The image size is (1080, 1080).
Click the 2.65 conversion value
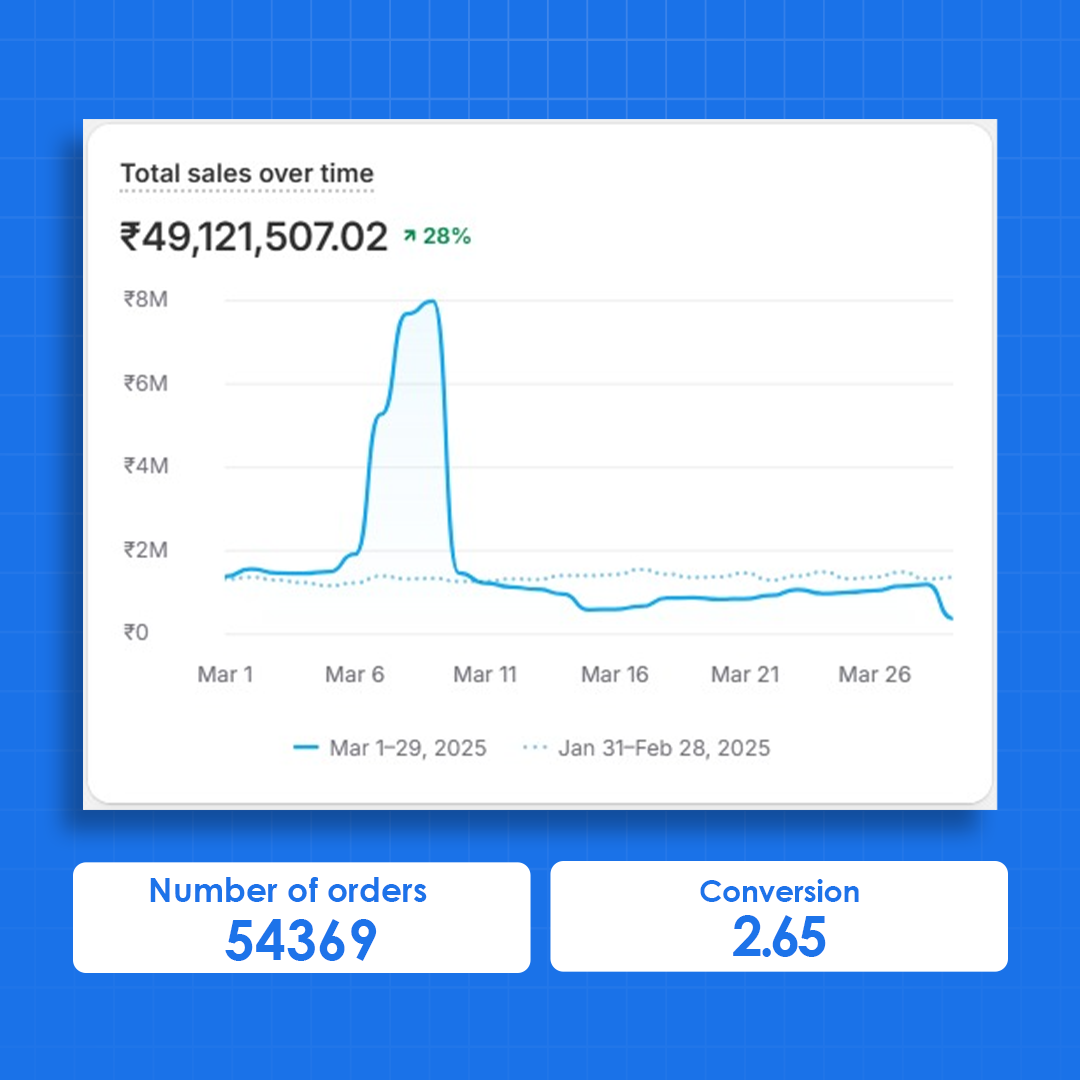click(x=779, y=938)
